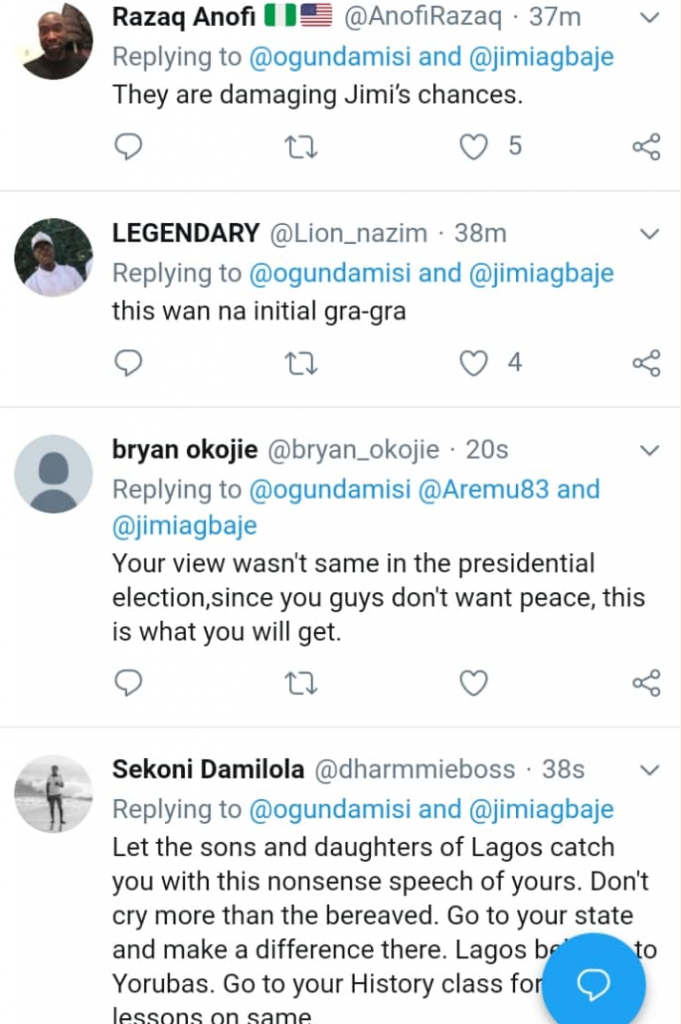The width and height of the screenshot is (681, 1024).
Task: View Sekoni Damilola's profile picture
Action: pos(53,793)
